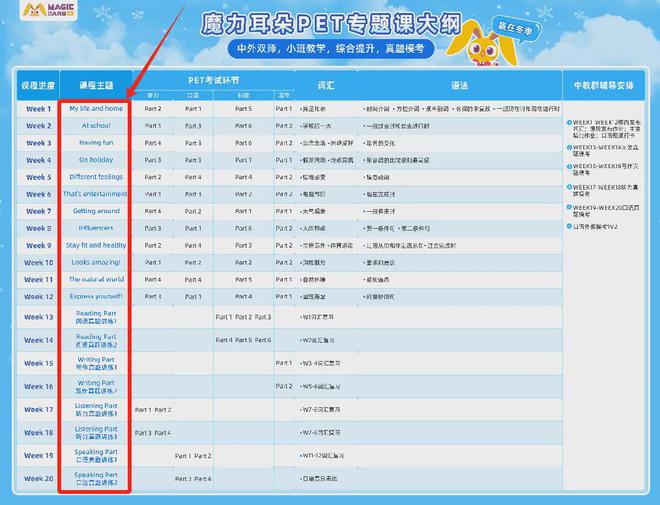The image size is (660, 505).
Task: Select the topic 'Getting around'
Action: click(x=96, y=211)
